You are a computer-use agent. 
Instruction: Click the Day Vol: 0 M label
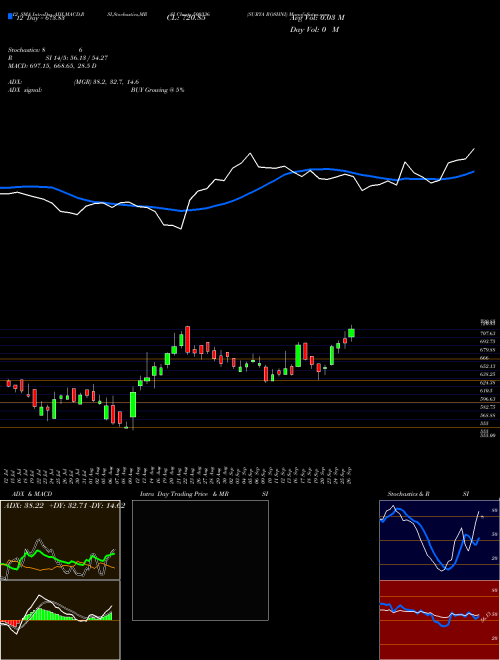314,29
